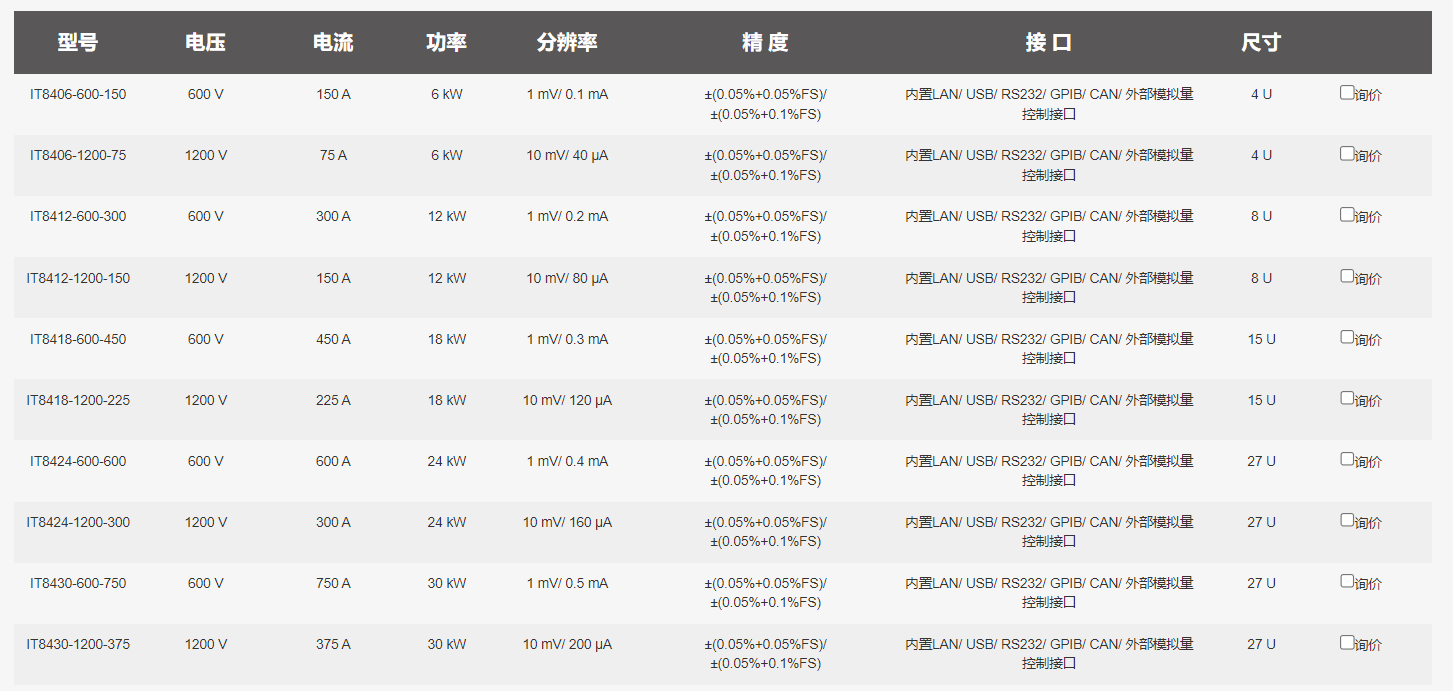Tick the inquiry checkbox for IT8406-1200-75

pos(1347,154)
